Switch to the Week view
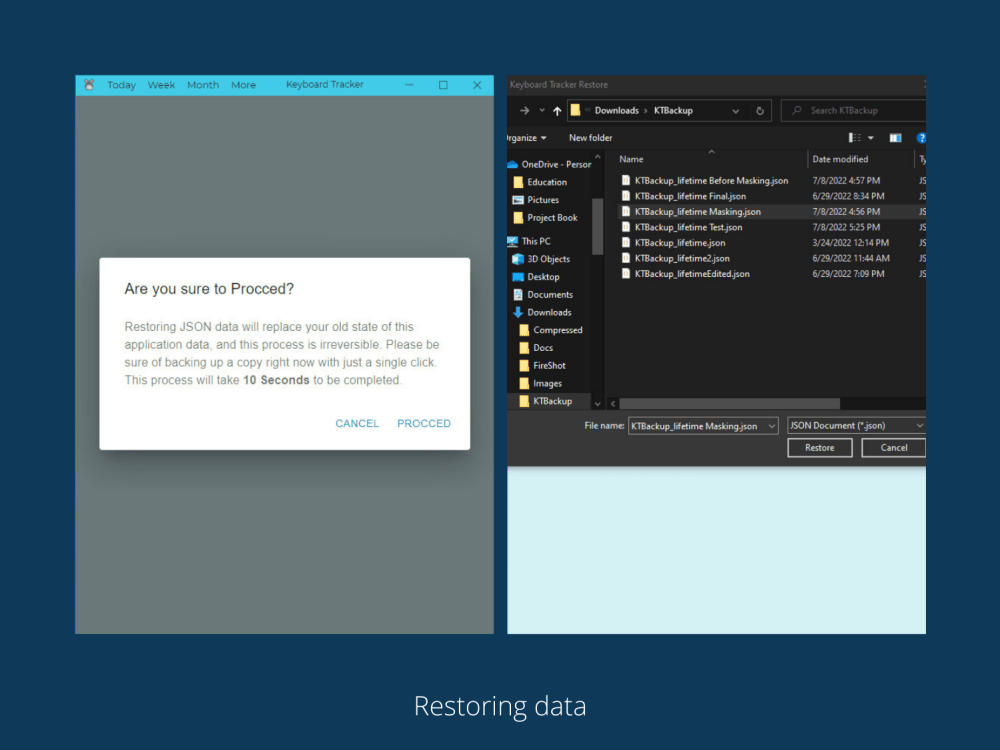 (161, 85)
